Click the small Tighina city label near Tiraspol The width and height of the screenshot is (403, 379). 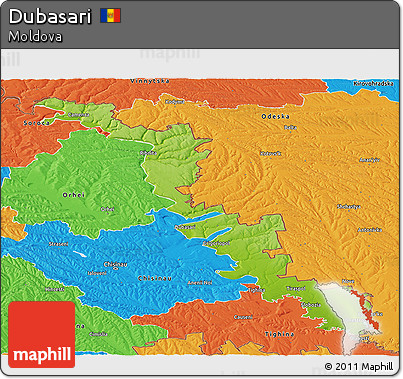[x=256, y=290]
